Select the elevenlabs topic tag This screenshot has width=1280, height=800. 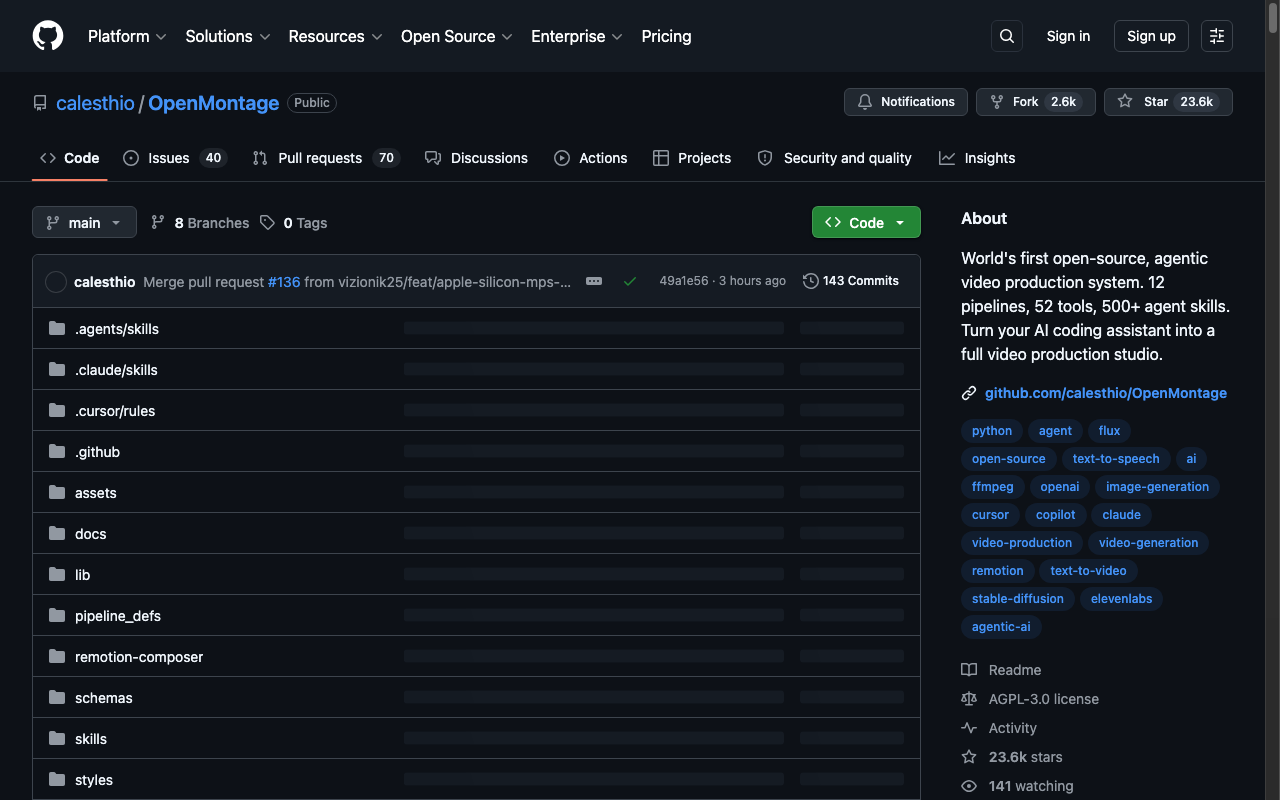click(1122, 599)
